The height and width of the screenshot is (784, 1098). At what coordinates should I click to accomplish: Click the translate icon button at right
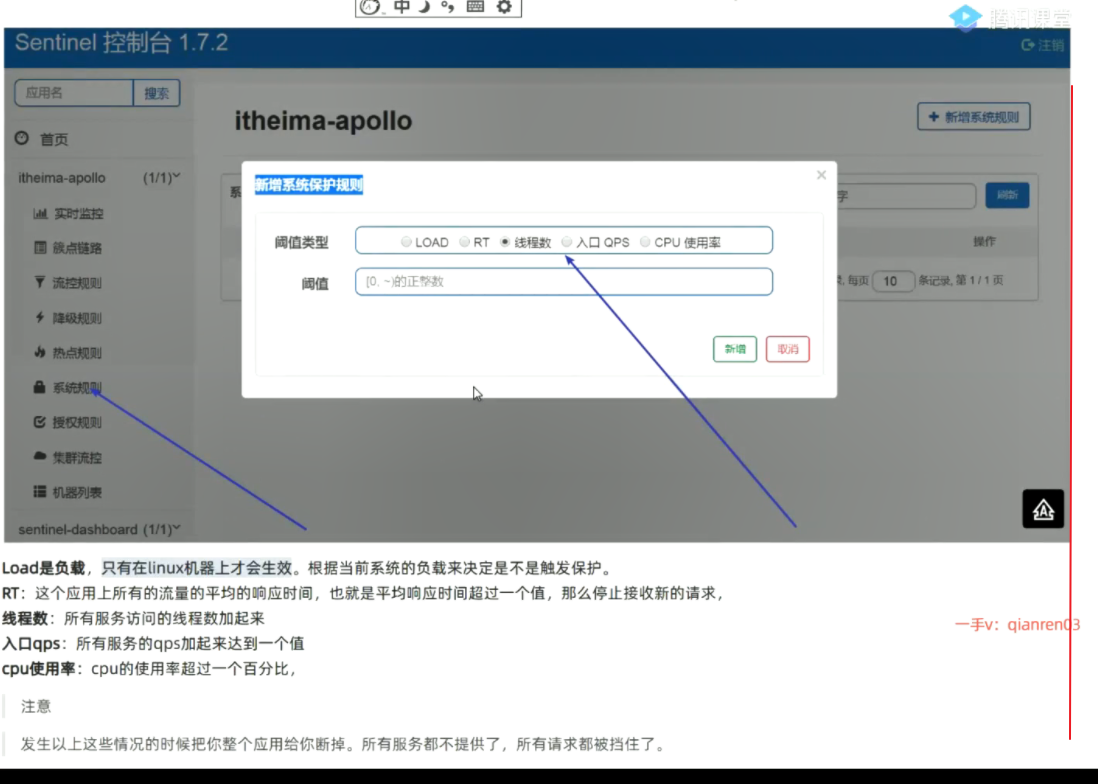tap(1043, 509)
